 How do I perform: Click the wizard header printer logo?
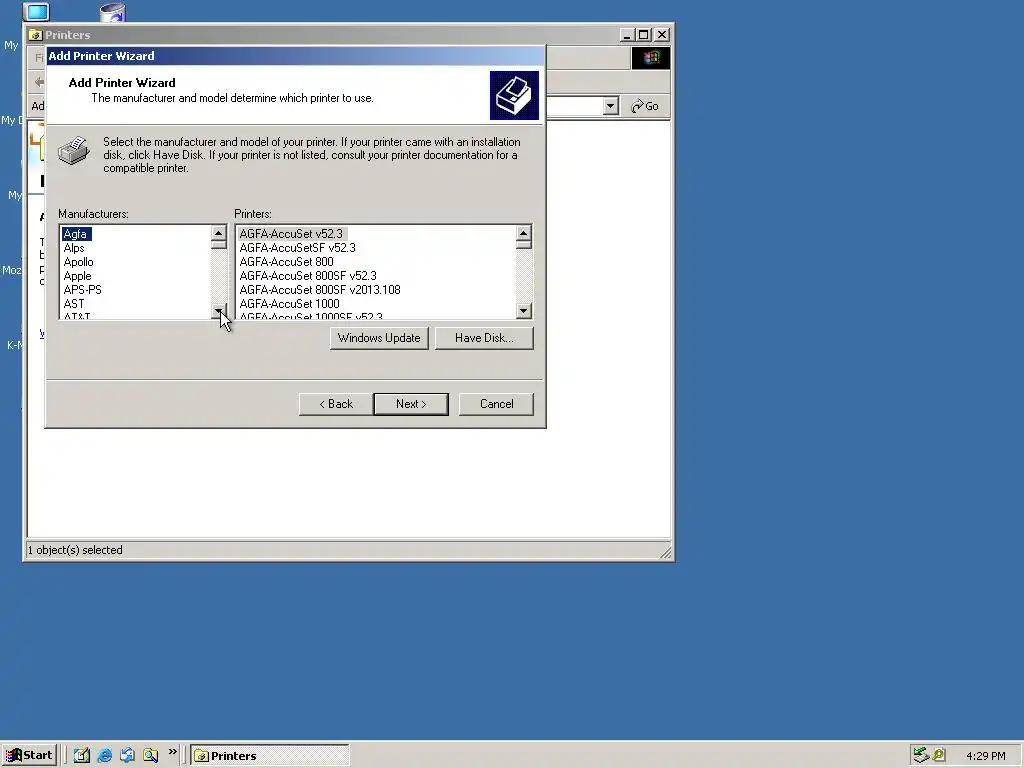click(x=515, y=95)
